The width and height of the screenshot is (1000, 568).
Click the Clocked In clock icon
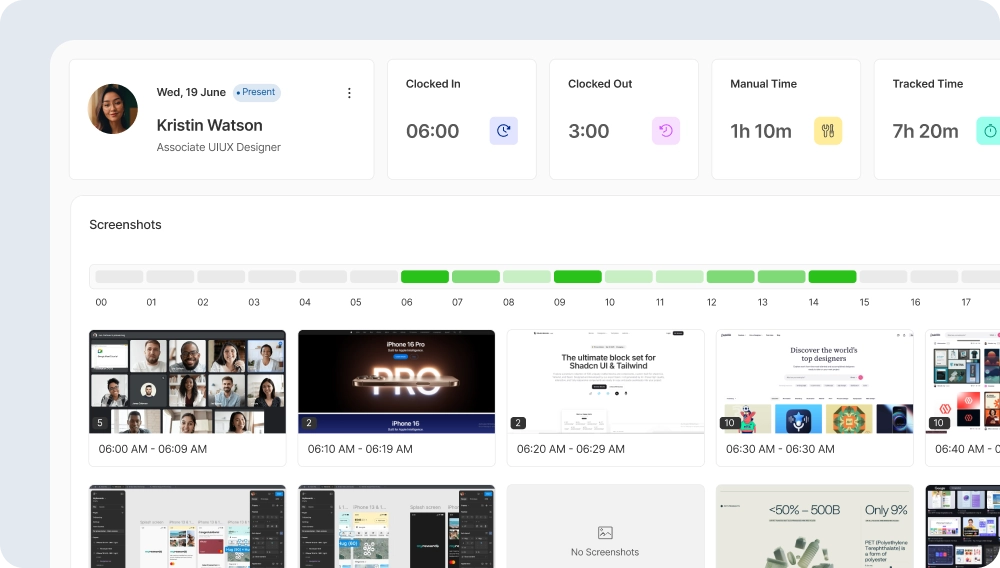point(503,131)
